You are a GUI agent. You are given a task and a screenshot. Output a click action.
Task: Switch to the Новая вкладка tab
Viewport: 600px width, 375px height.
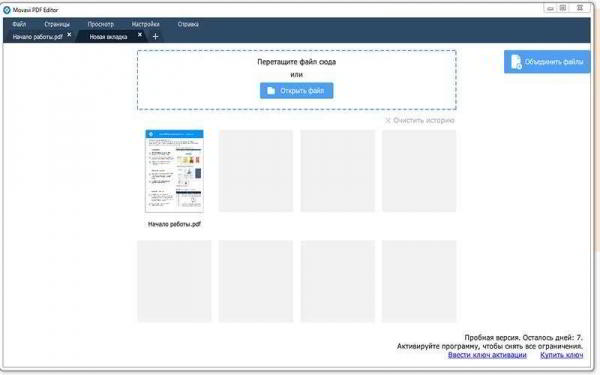[x=108, y=37]
